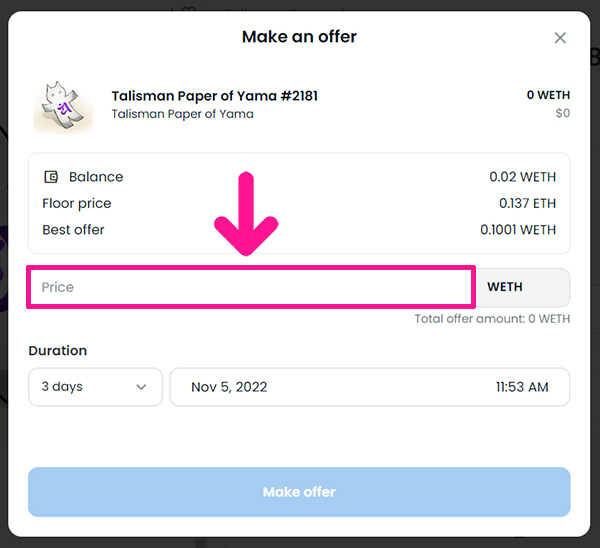Close the Make an offer dialog
The width and height of the screenshot is (600, 548).
[x=560, y=38]
